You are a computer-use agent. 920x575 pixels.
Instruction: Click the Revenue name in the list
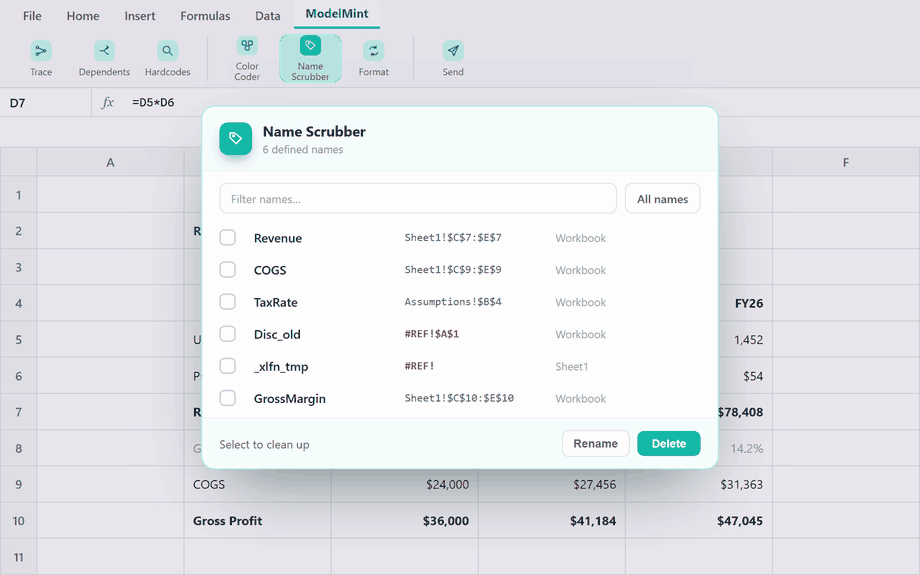click(278, 238)
